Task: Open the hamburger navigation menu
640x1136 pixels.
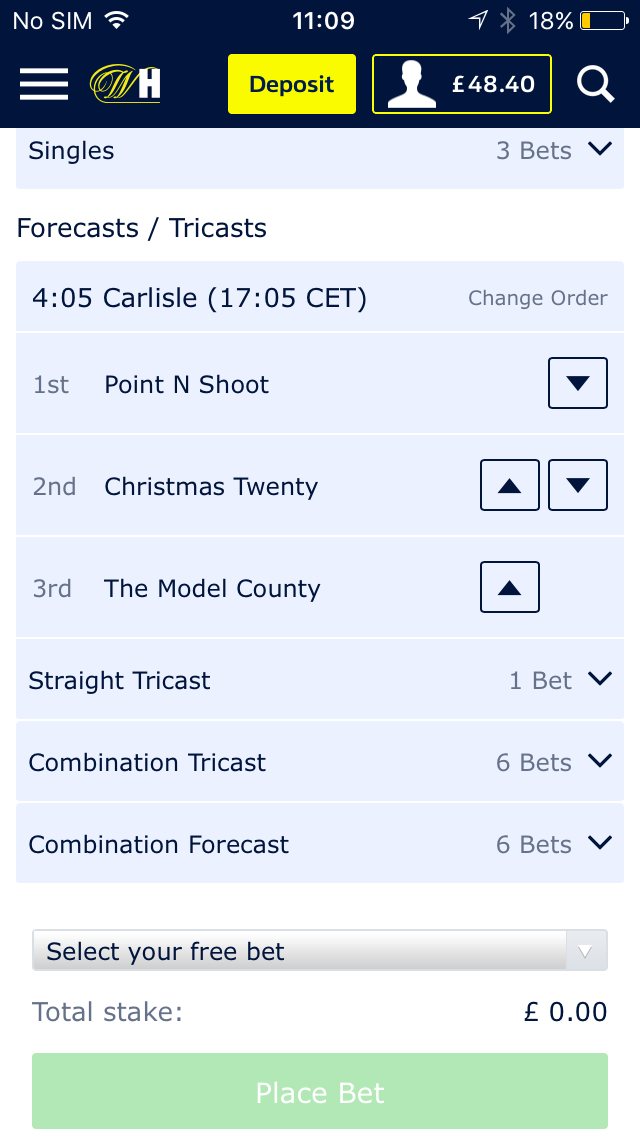Action: pyautogui.click(x=43, y=84)
